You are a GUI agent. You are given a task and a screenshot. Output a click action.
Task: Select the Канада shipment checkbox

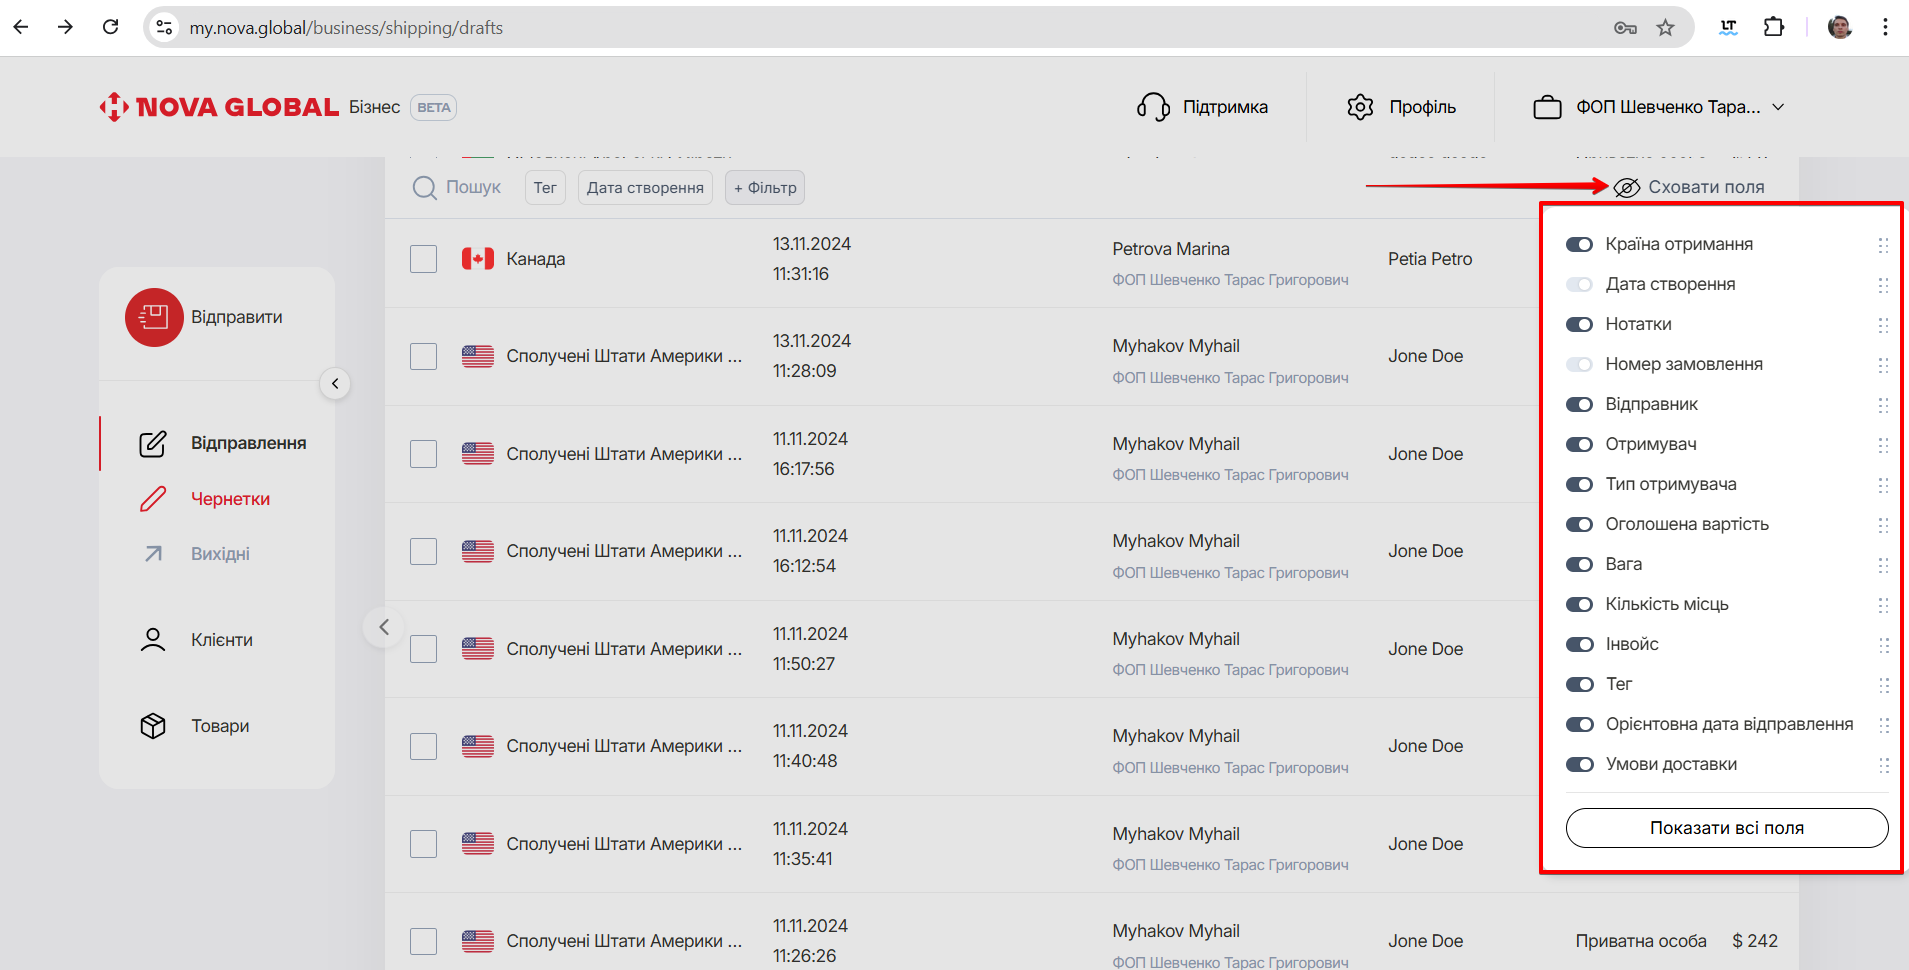(x=424, y=259)
